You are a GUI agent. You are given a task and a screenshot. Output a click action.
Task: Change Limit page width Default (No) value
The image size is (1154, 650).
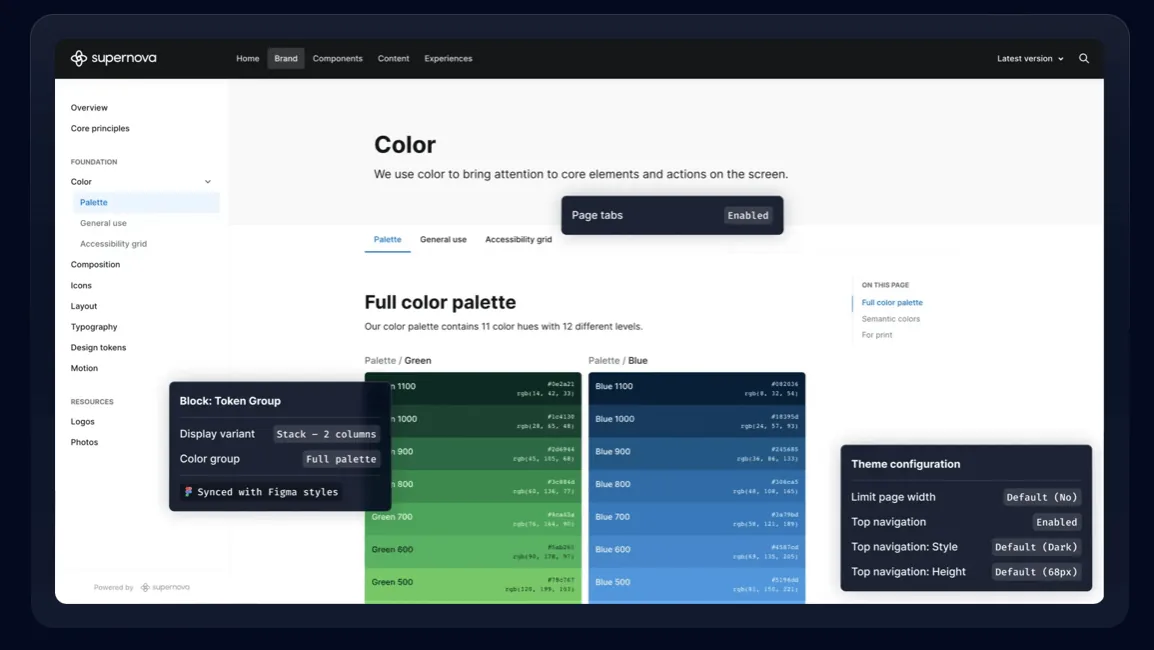click(1041, 497)
